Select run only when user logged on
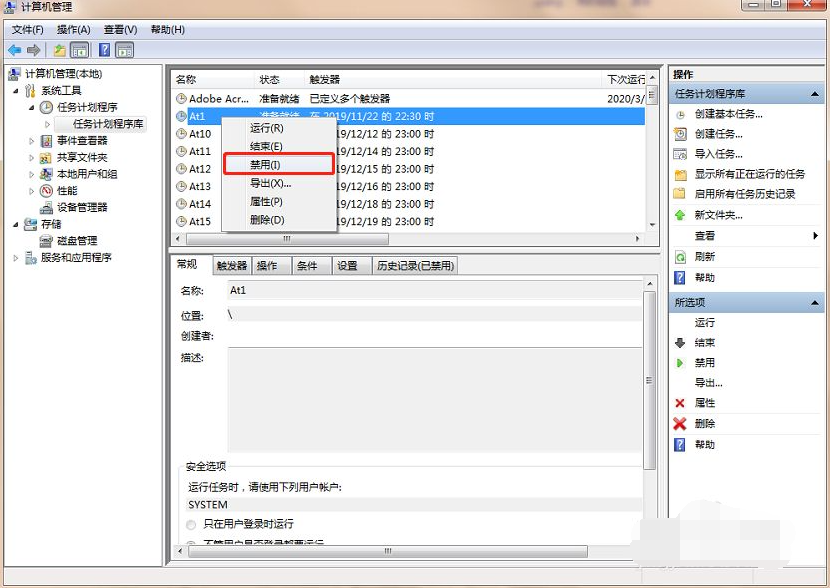Image resolution: width=830 pixels, height=588 pixels. 190,523
